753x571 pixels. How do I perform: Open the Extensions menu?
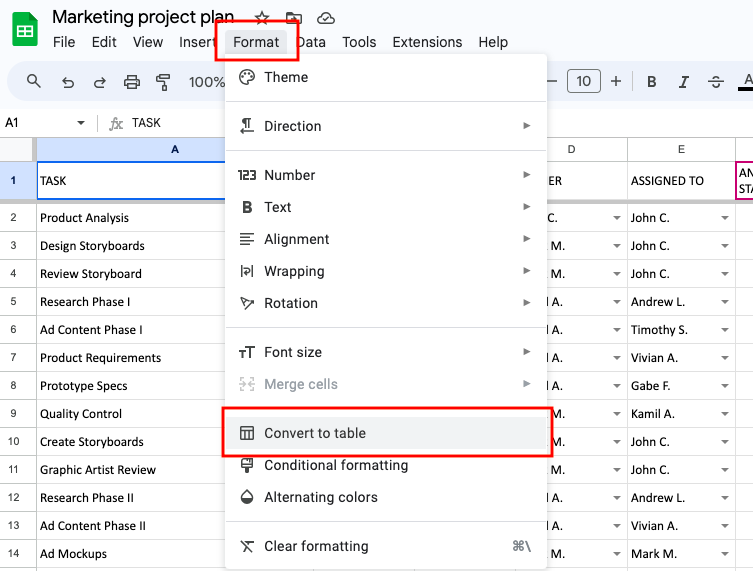427,42
